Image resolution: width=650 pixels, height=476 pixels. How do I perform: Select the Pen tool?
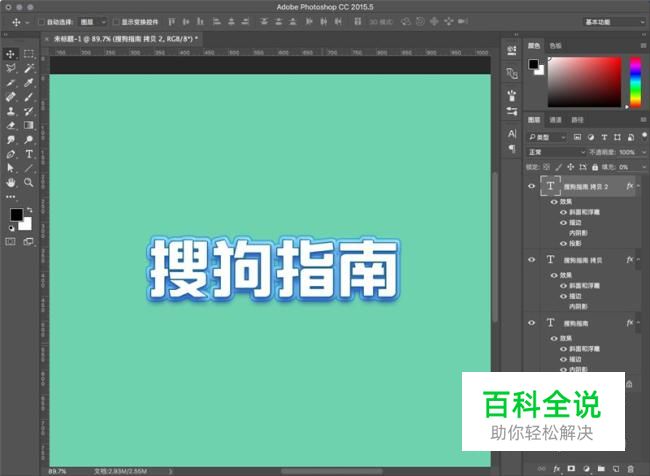10,154
